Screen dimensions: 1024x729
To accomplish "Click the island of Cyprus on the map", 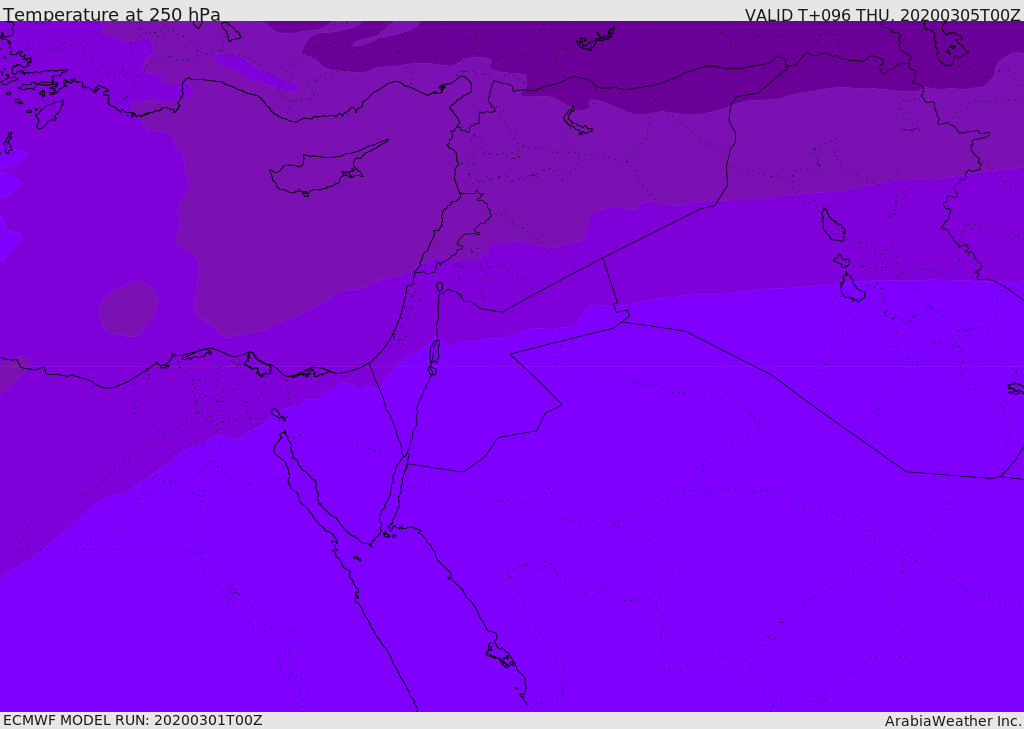I will point(327,170).
